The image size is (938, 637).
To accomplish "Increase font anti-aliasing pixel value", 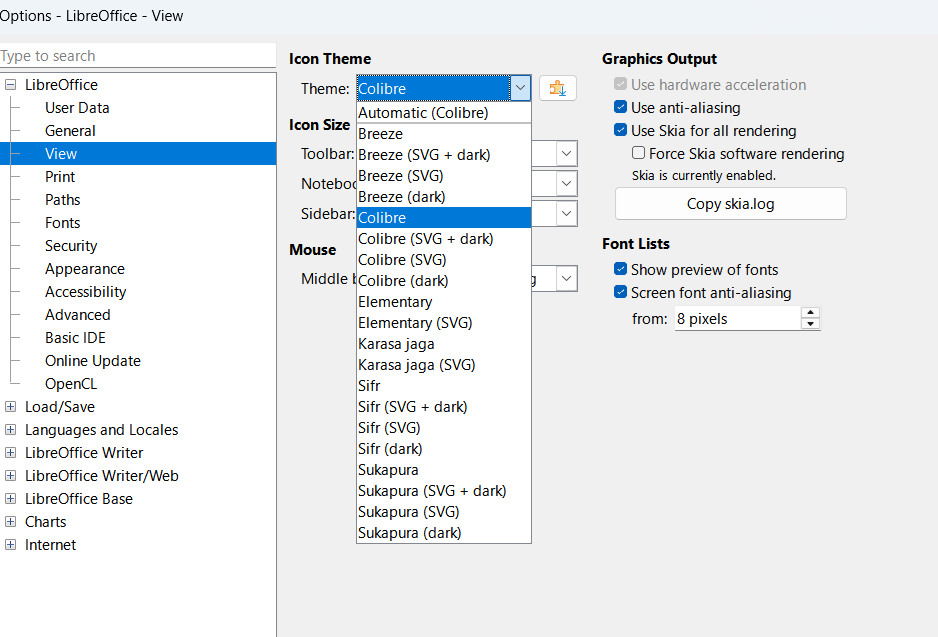I will pyautogui.click(x=810, y=313).
